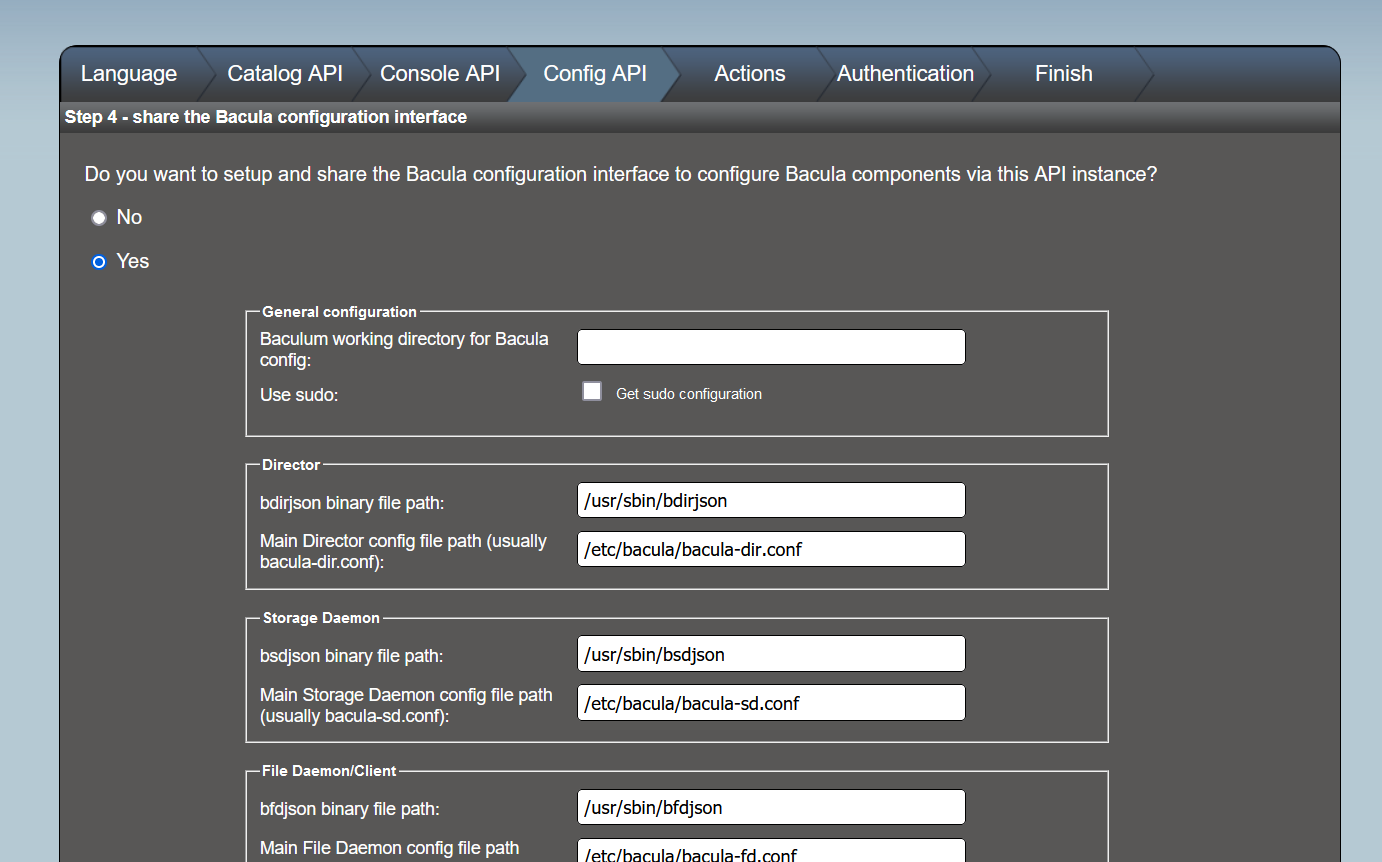Click the Yes option label text

point(133,262)
